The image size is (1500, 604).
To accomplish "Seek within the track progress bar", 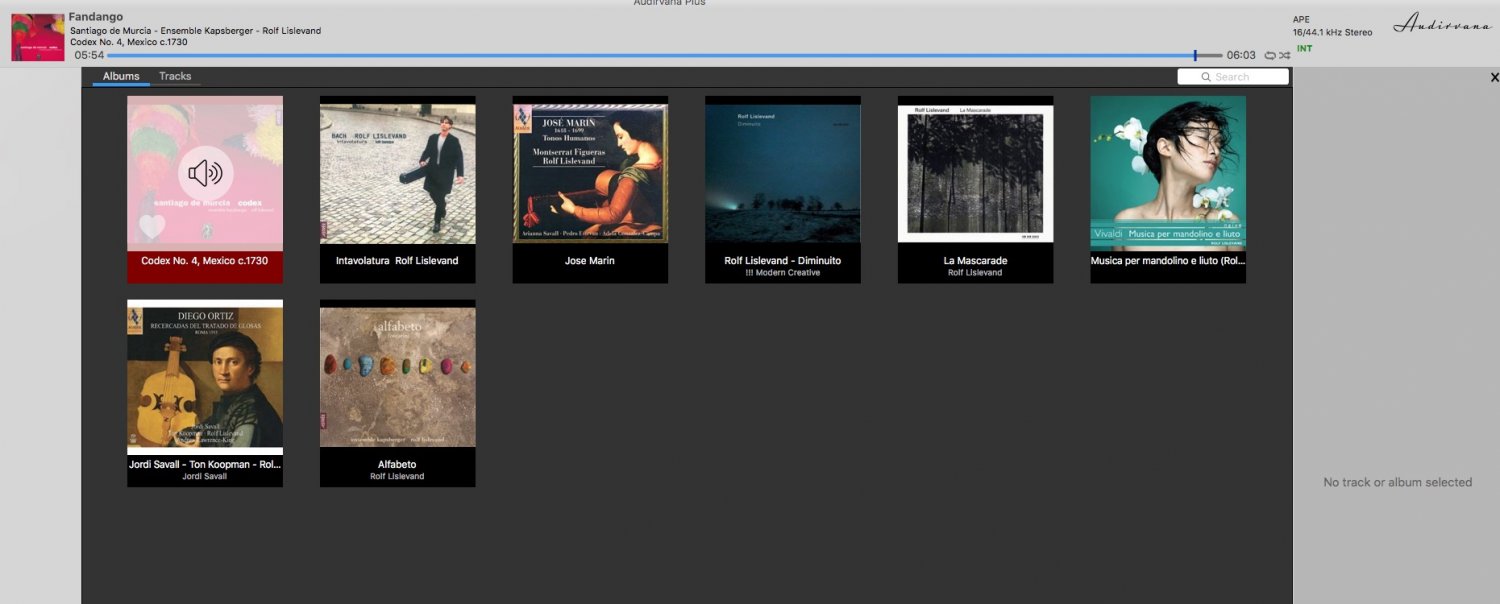I will pos(664,55).
